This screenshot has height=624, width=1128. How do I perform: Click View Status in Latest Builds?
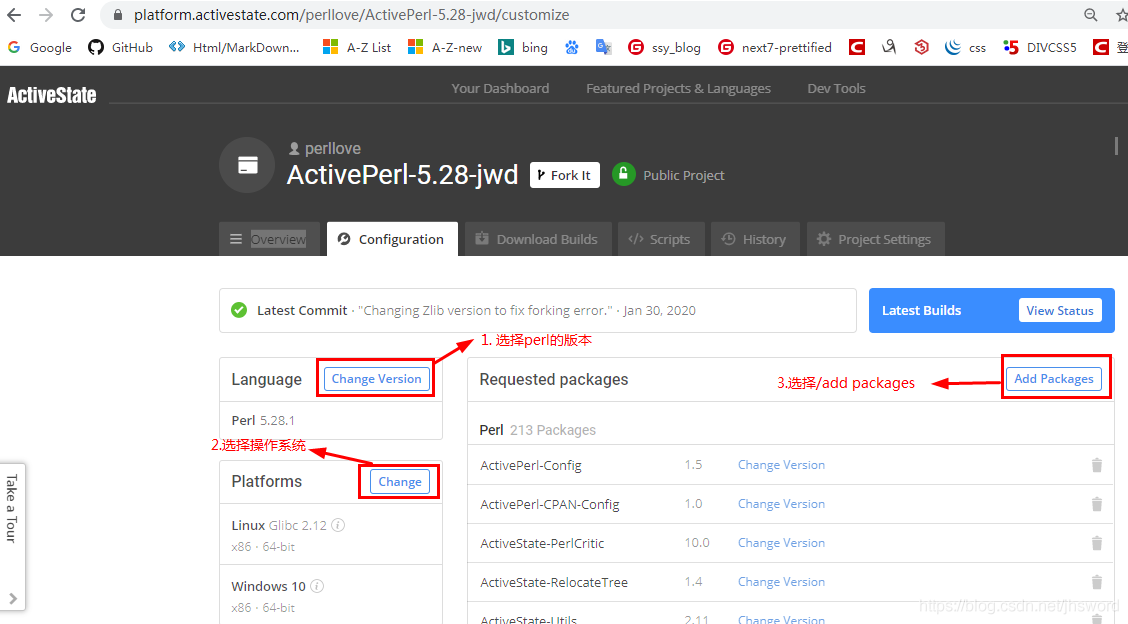(x=1060, y=310)
